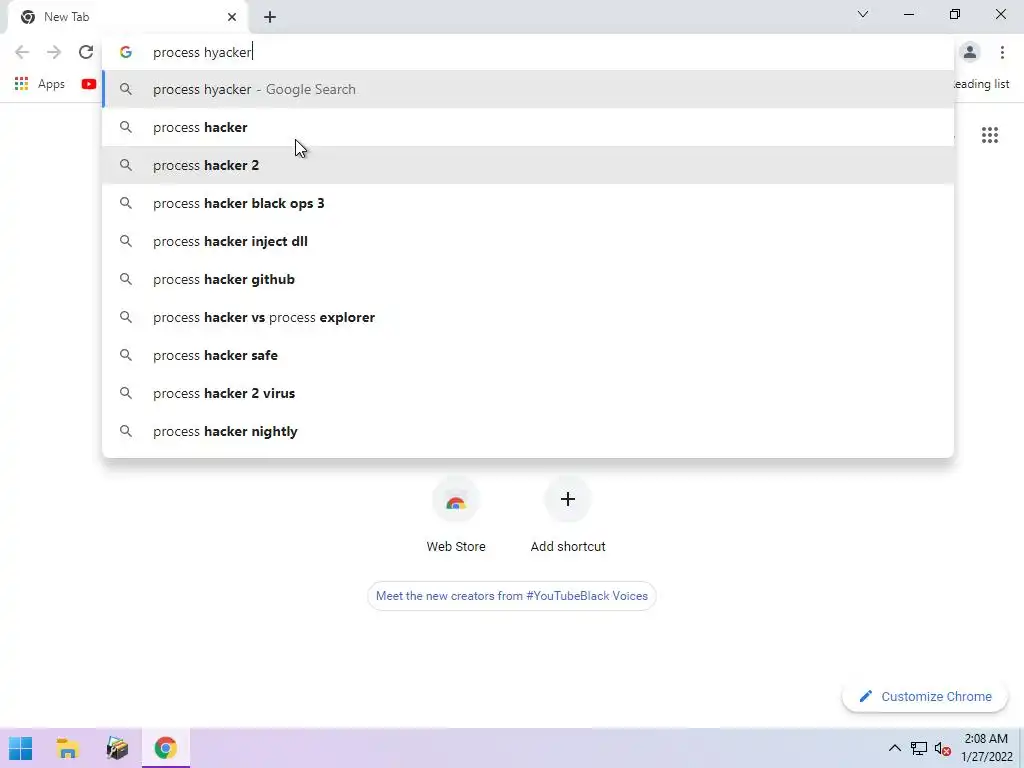
Task: Click the Customize Chrome button
Action: [925, 697]
